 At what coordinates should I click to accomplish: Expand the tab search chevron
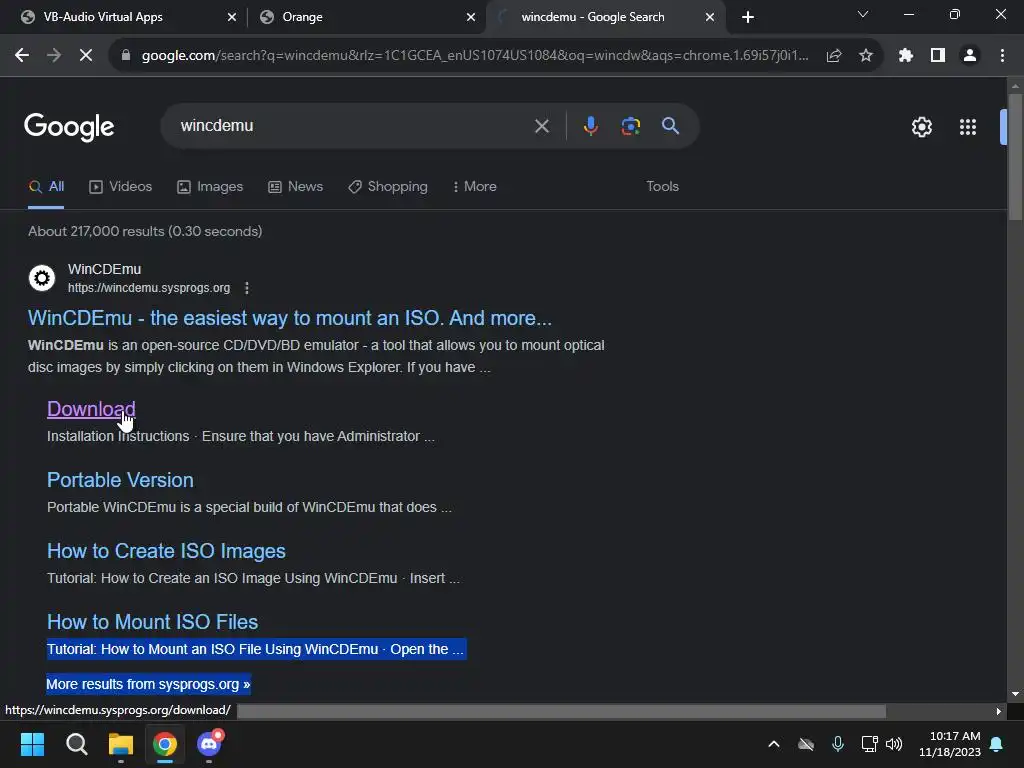[x=863, y=14]
